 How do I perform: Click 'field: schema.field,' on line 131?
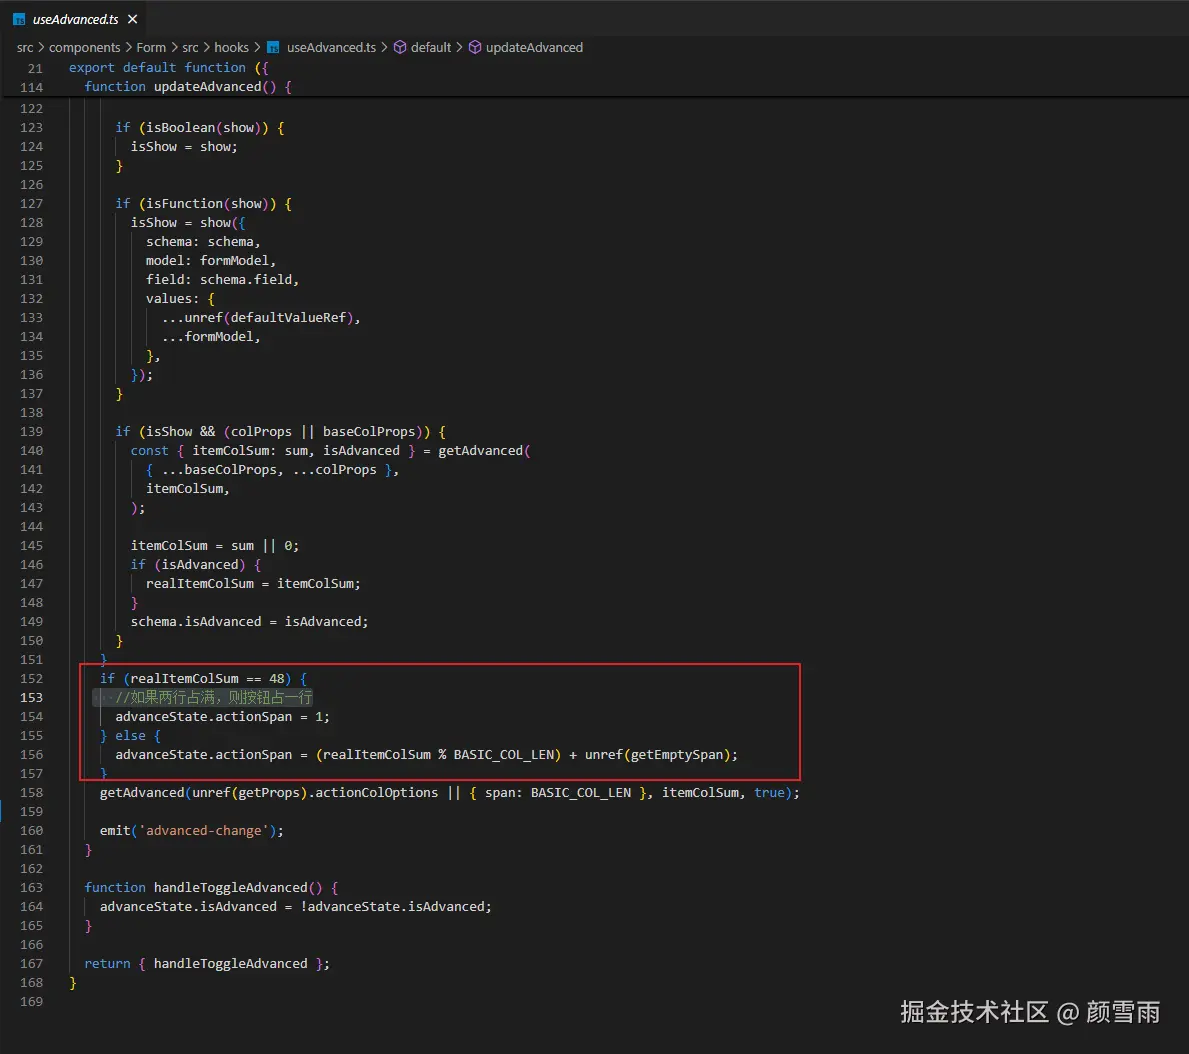pyautogui.click(x=223, y=280)
